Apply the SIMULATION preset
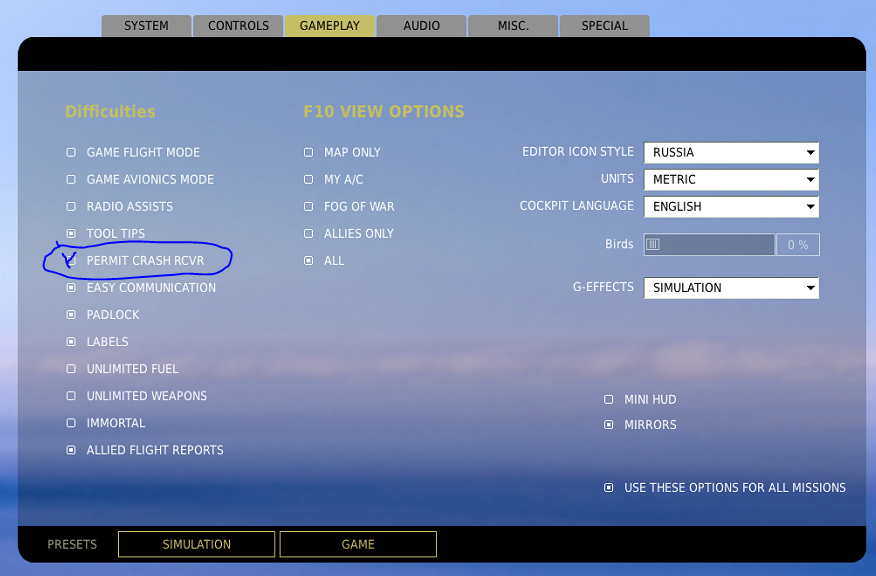 tap(197, 544)
